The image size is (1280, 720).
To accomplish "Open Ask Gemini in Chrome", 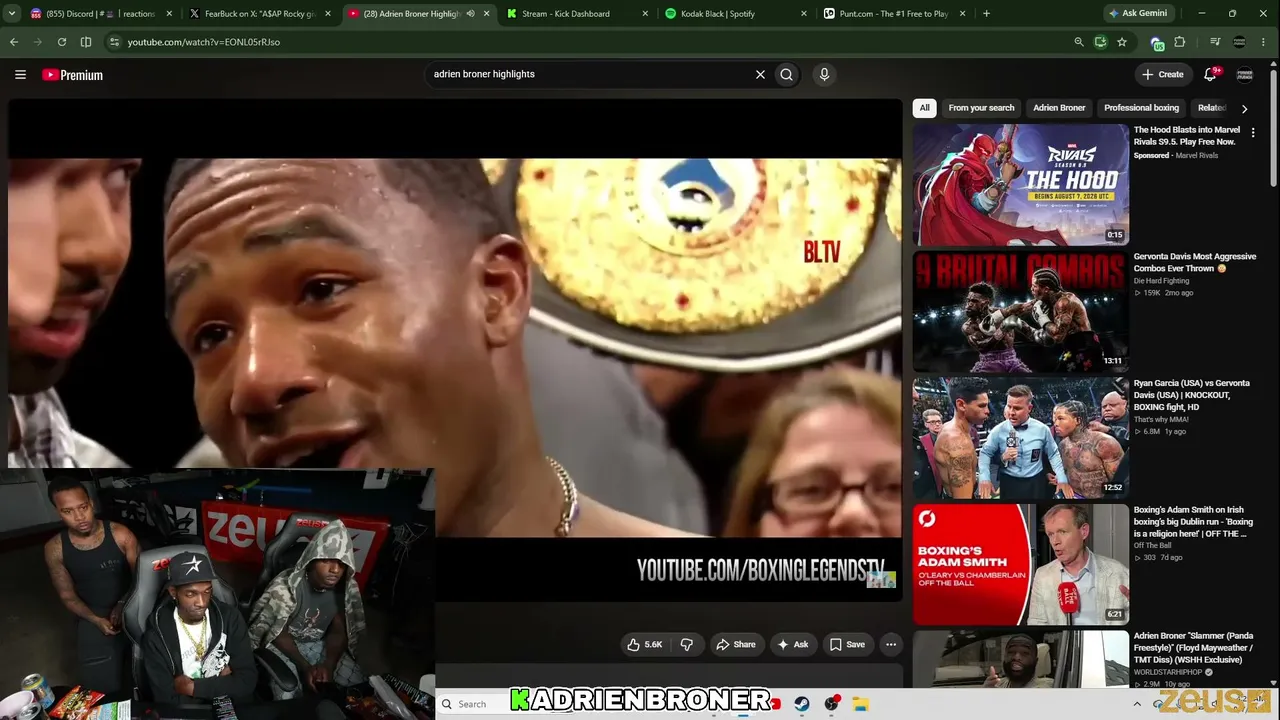I will point(1139,14).
